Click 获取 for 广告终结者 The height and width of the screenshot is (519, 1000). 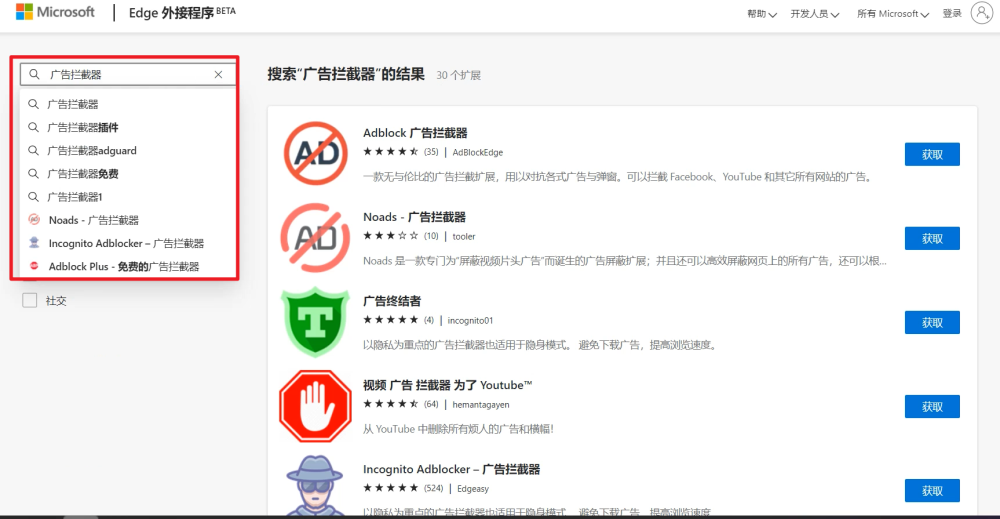click(932, 323)
